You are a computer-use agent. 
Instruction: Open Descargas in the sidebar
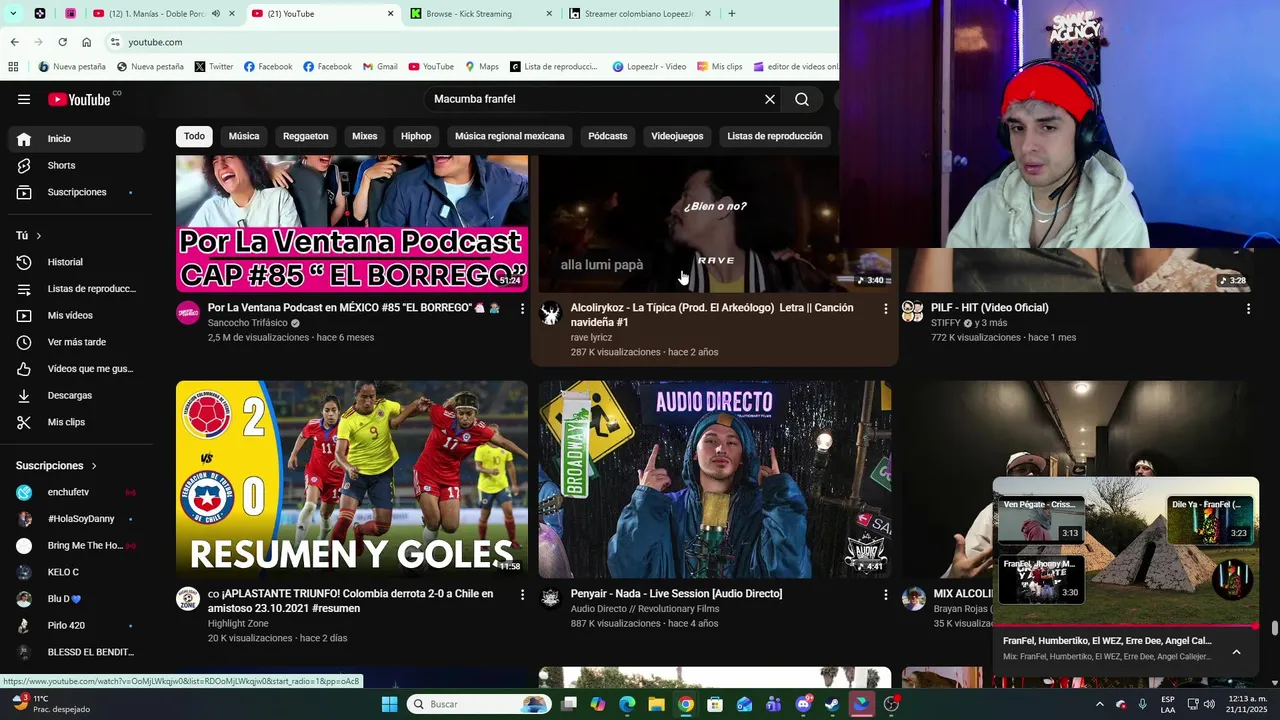click(x=76, y=395)
